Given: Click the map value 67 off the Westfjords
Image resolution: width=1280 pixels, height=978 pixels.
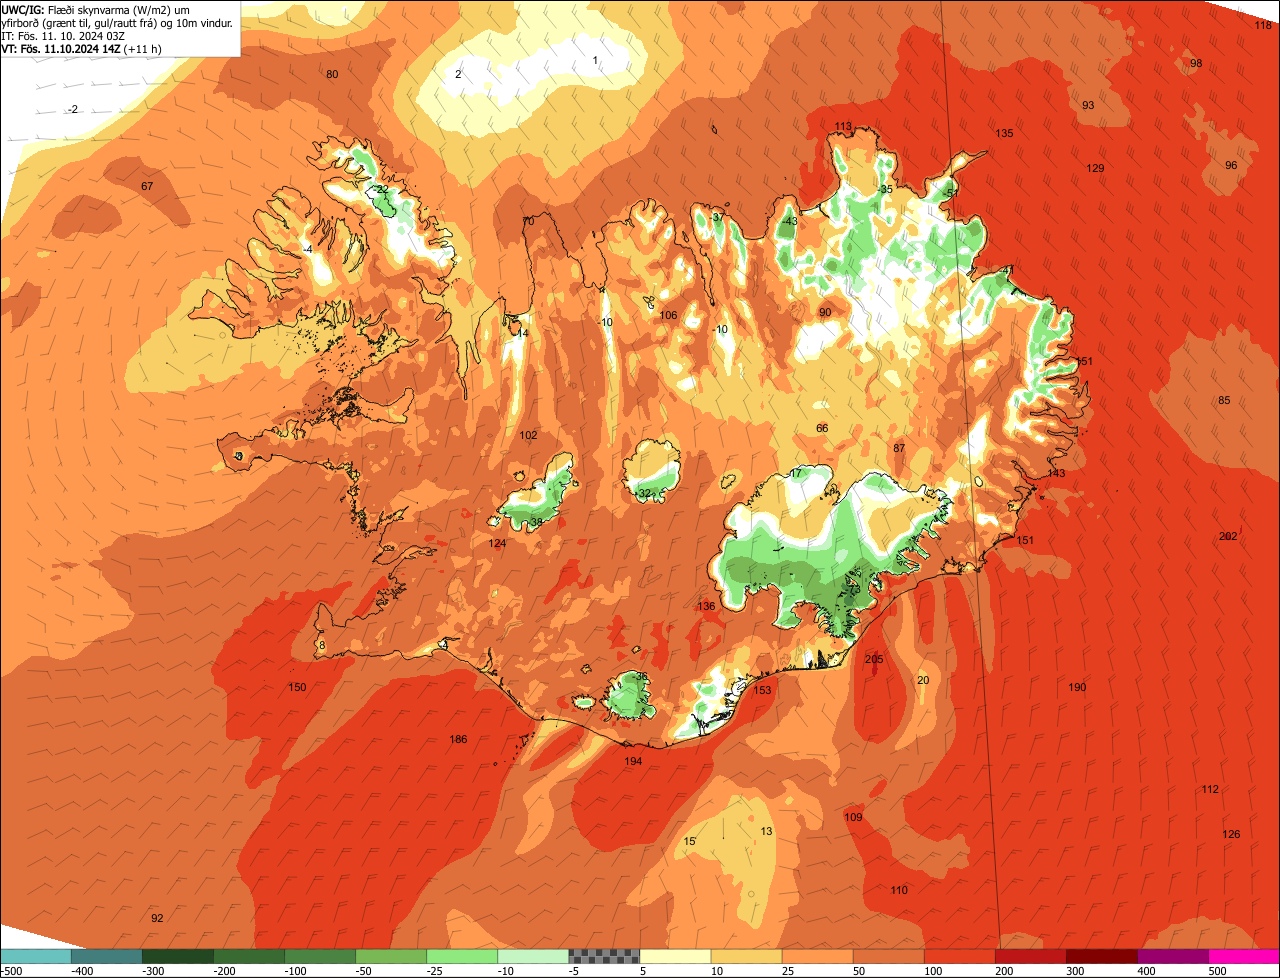Looking at the screenshot, I should (x=147, y=186).
